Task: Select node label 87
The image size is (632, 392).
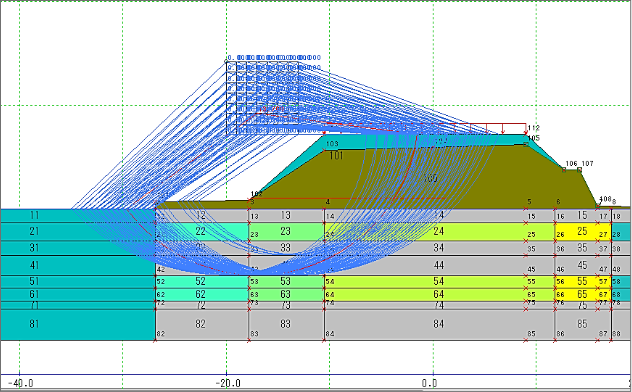Action: [x=603, y=334]
